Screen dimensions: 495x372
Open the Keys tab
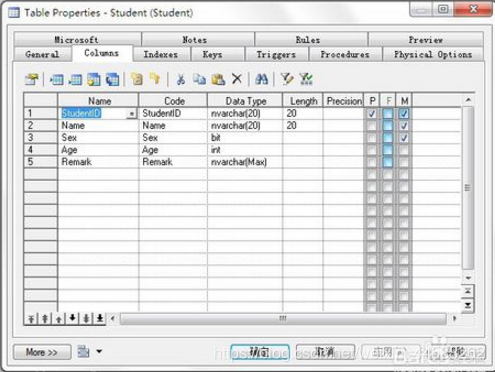(212, 54)
